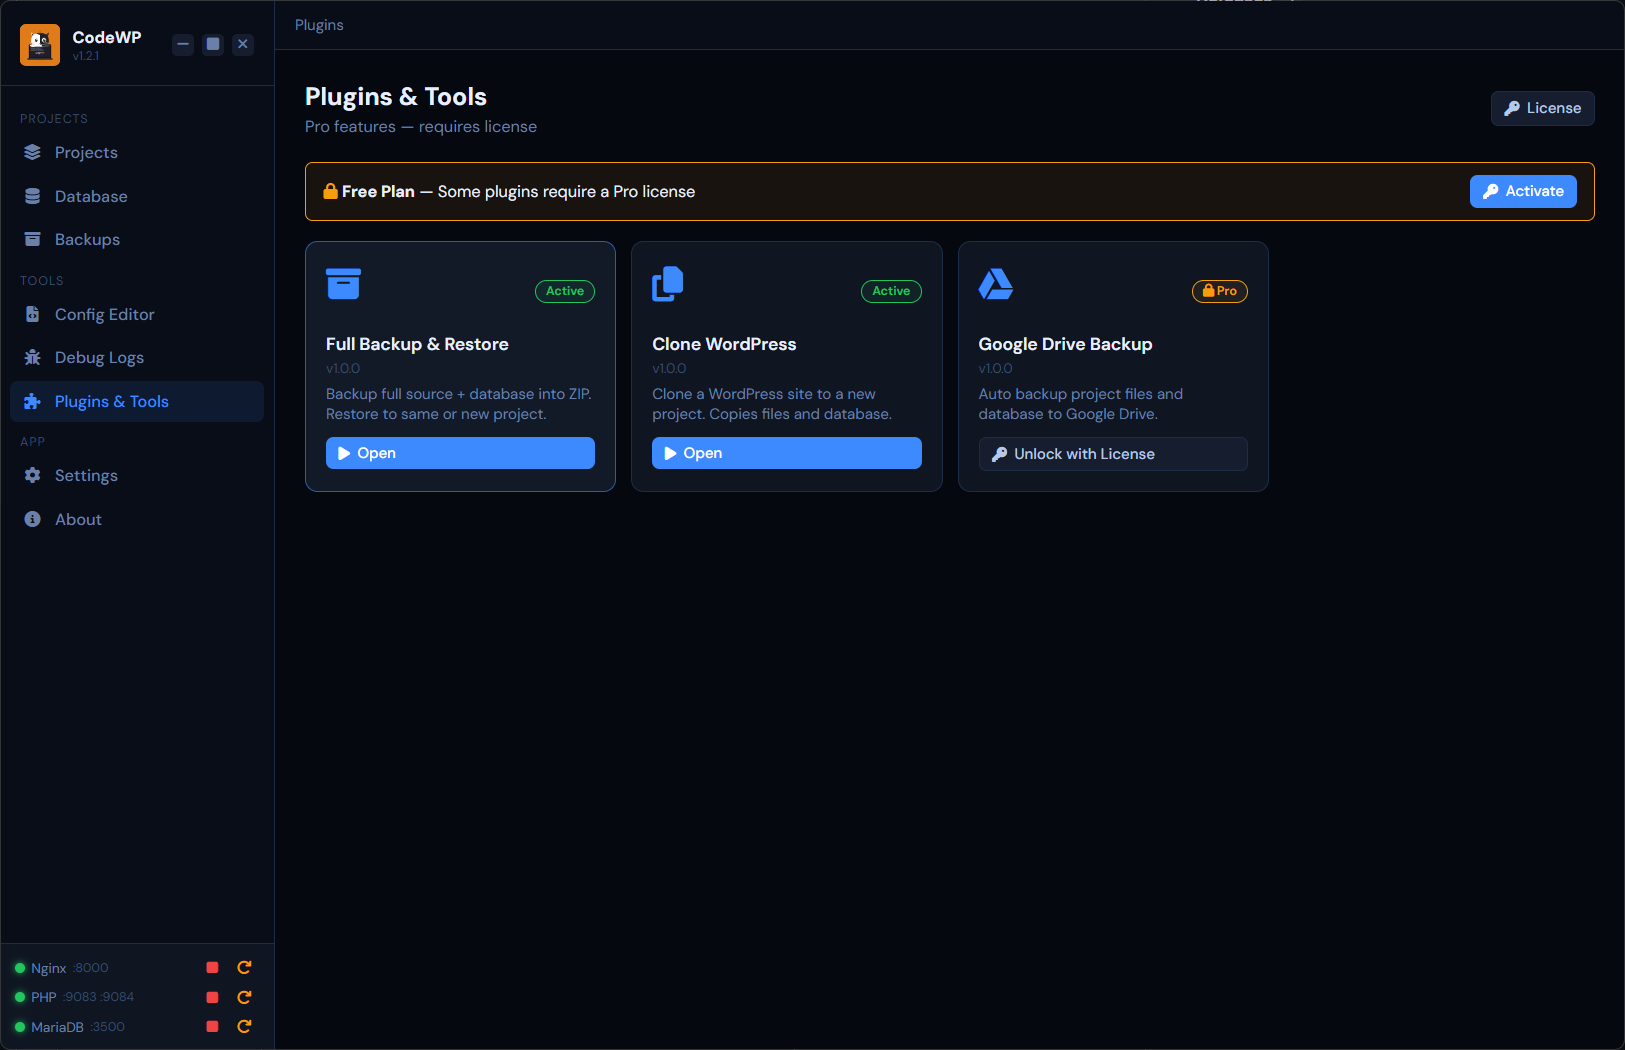Image resolution: width=1625 pixels, height=1050 pixels.
Task: Click Unlock with License button
Action: pyautogui.click(x=1112, y=454)
